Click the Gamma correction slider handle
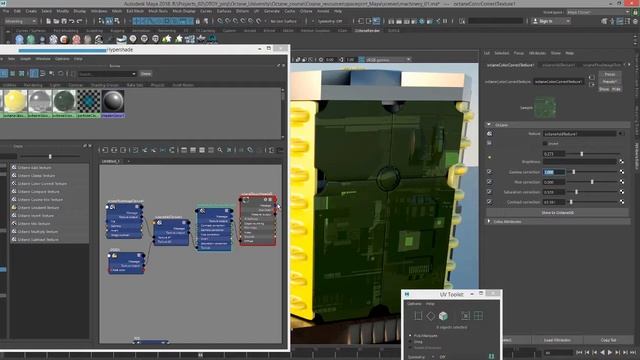The image size is (640, 360). [x=573, y=172]
